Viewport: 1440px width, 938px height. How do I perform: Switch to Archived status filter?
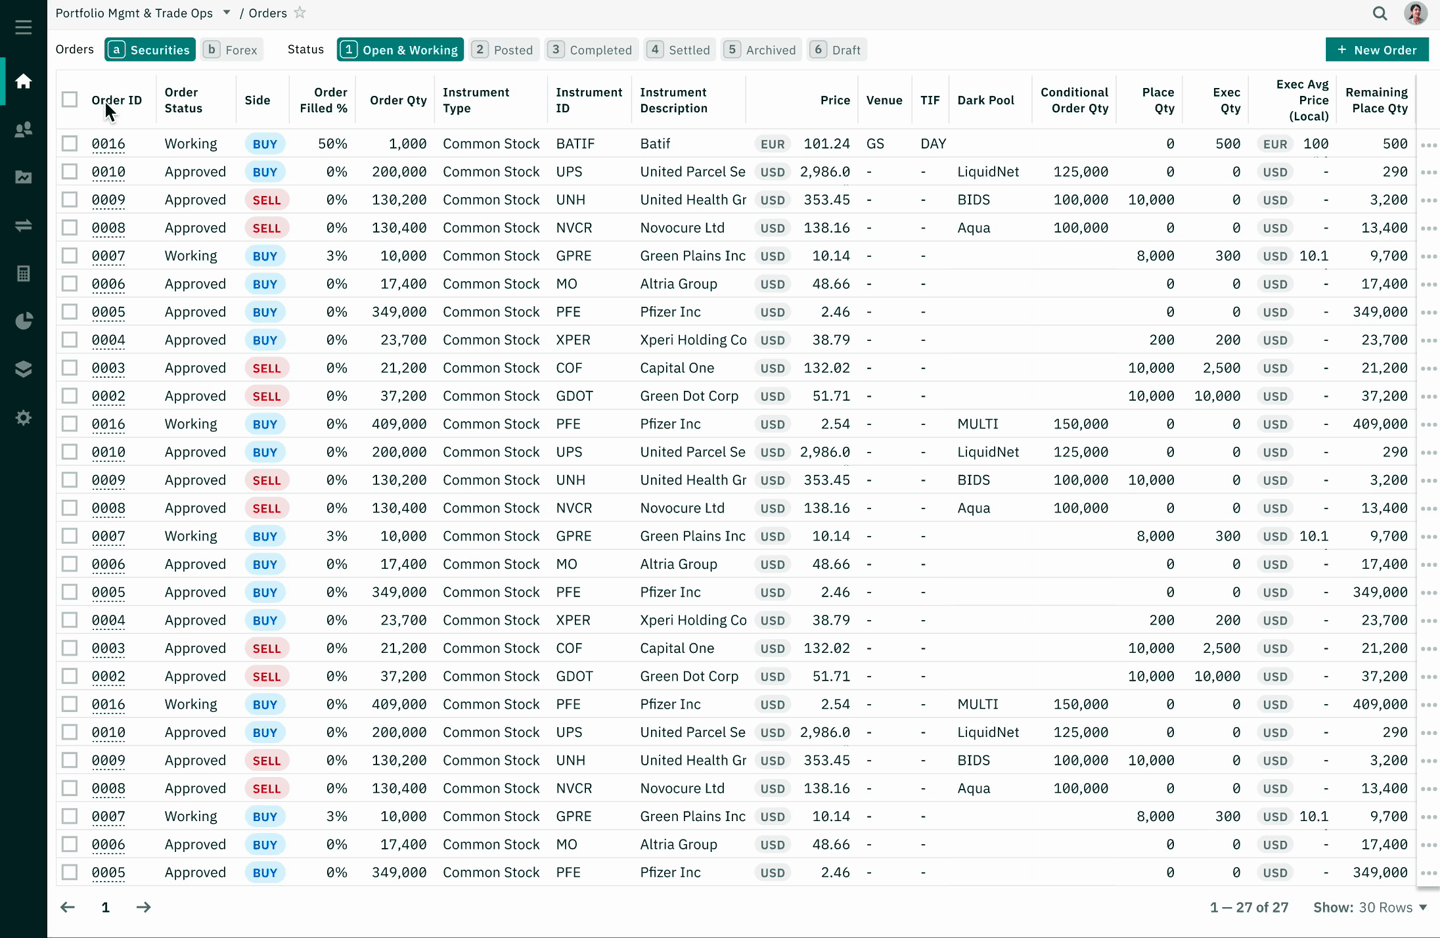[x=761, y=49]
